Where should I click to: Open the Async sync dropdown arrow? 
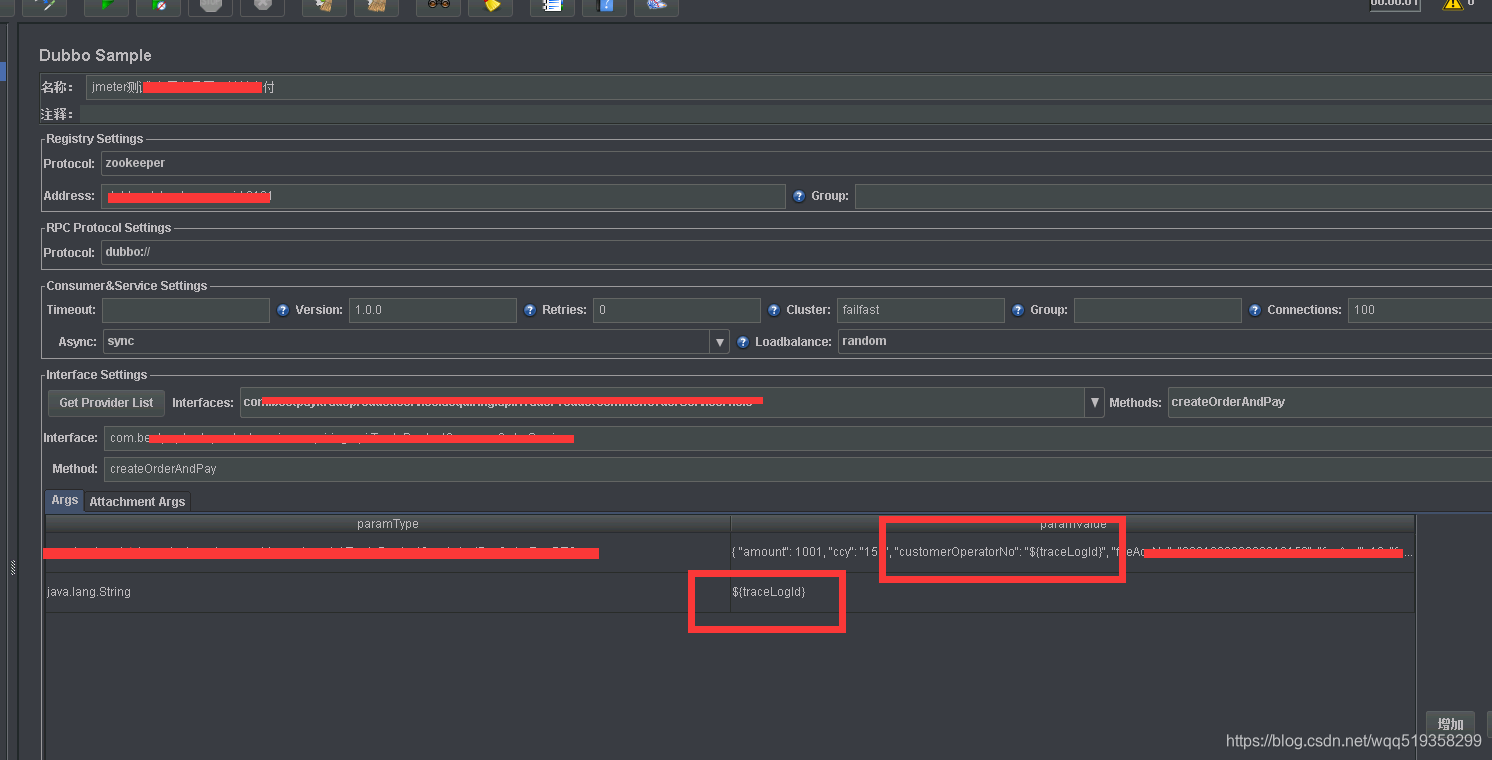point(720,342)
